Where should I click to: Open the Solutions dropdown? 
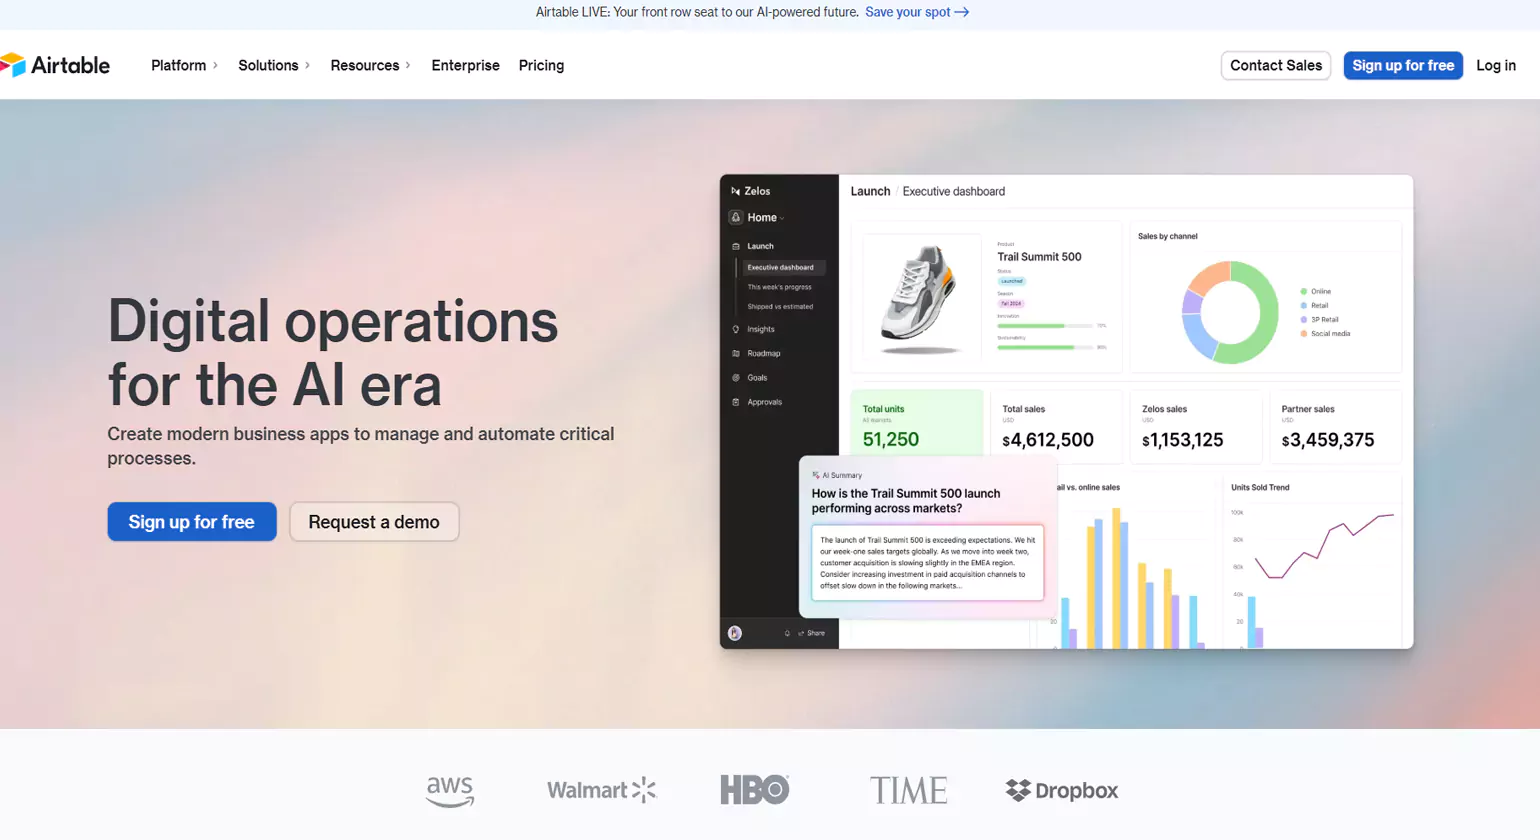pyautogui.click(x=267, y=65)
